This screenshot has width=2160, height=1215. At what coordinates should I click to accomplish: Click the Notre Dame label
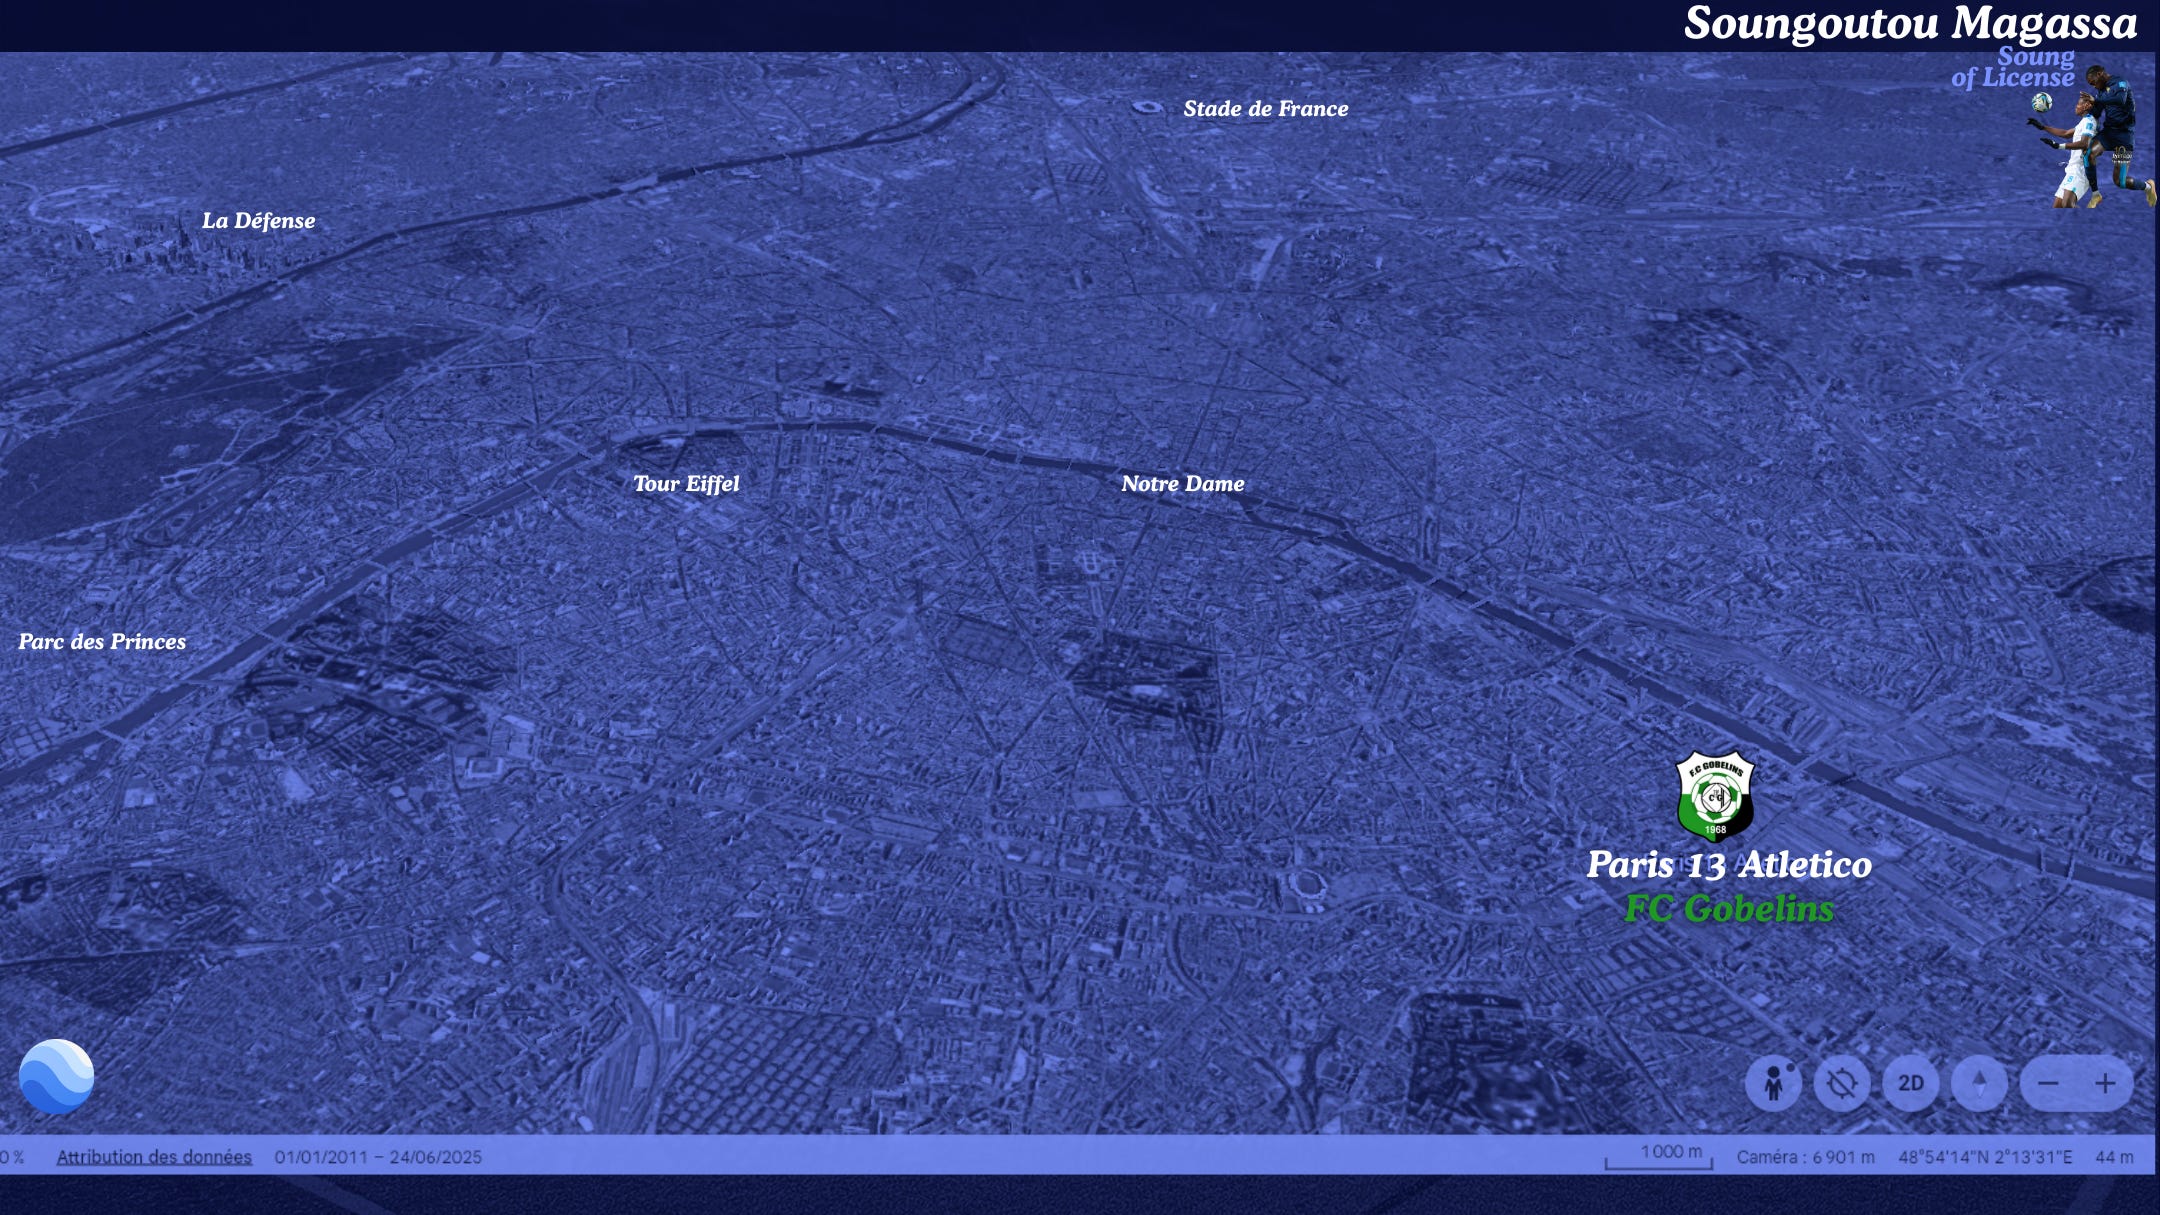(x=1182, y=484)
